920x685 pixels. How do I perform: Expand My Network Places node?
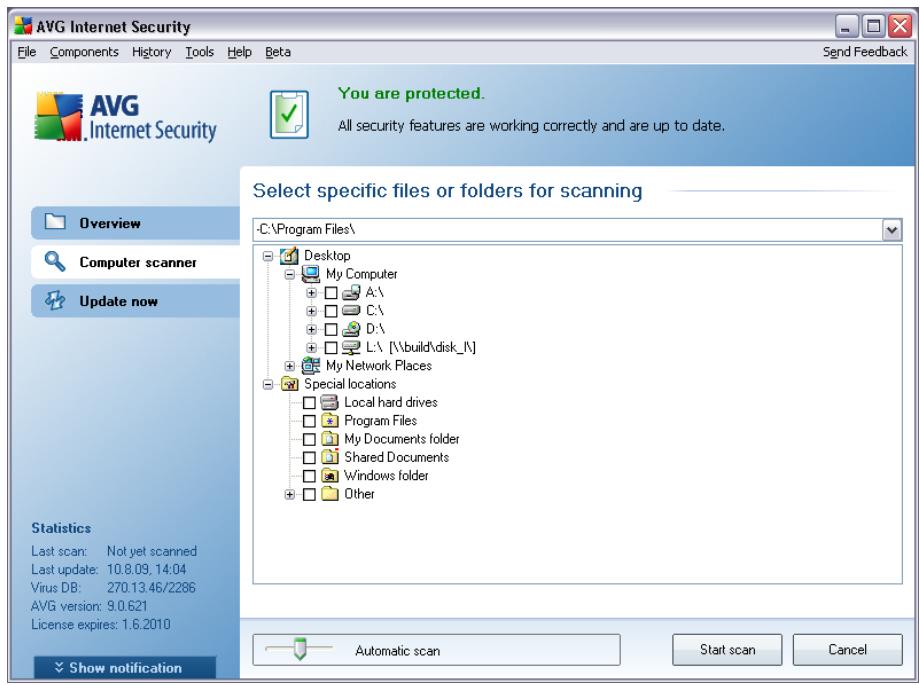click(x=289, y=366)
